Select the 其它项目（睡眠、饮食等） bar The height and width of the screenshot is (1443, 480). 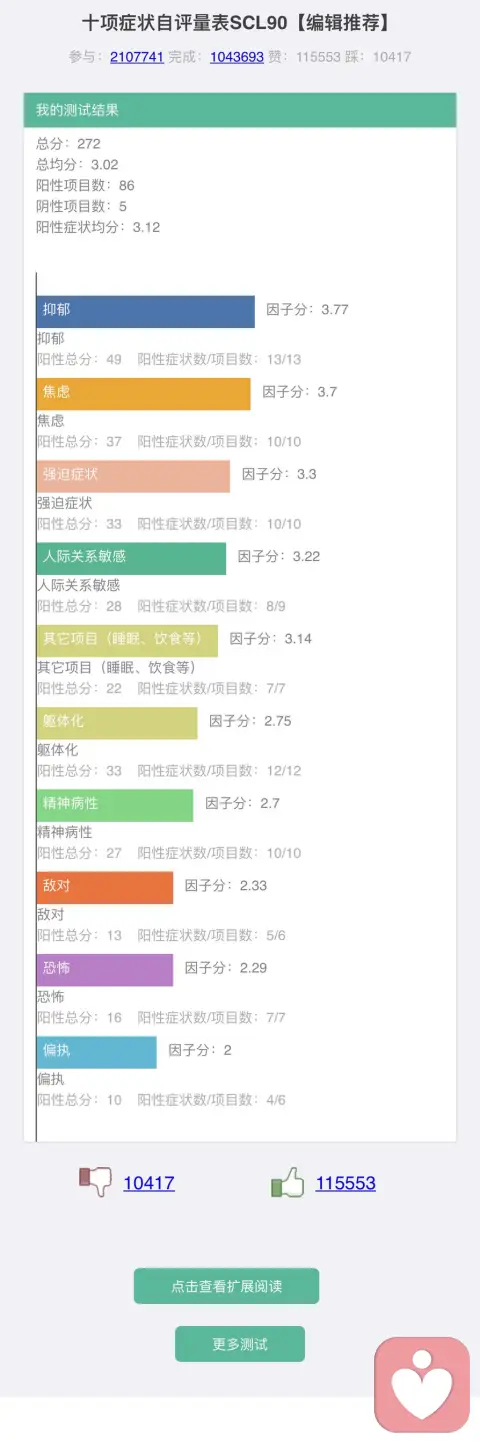point(127,640)
